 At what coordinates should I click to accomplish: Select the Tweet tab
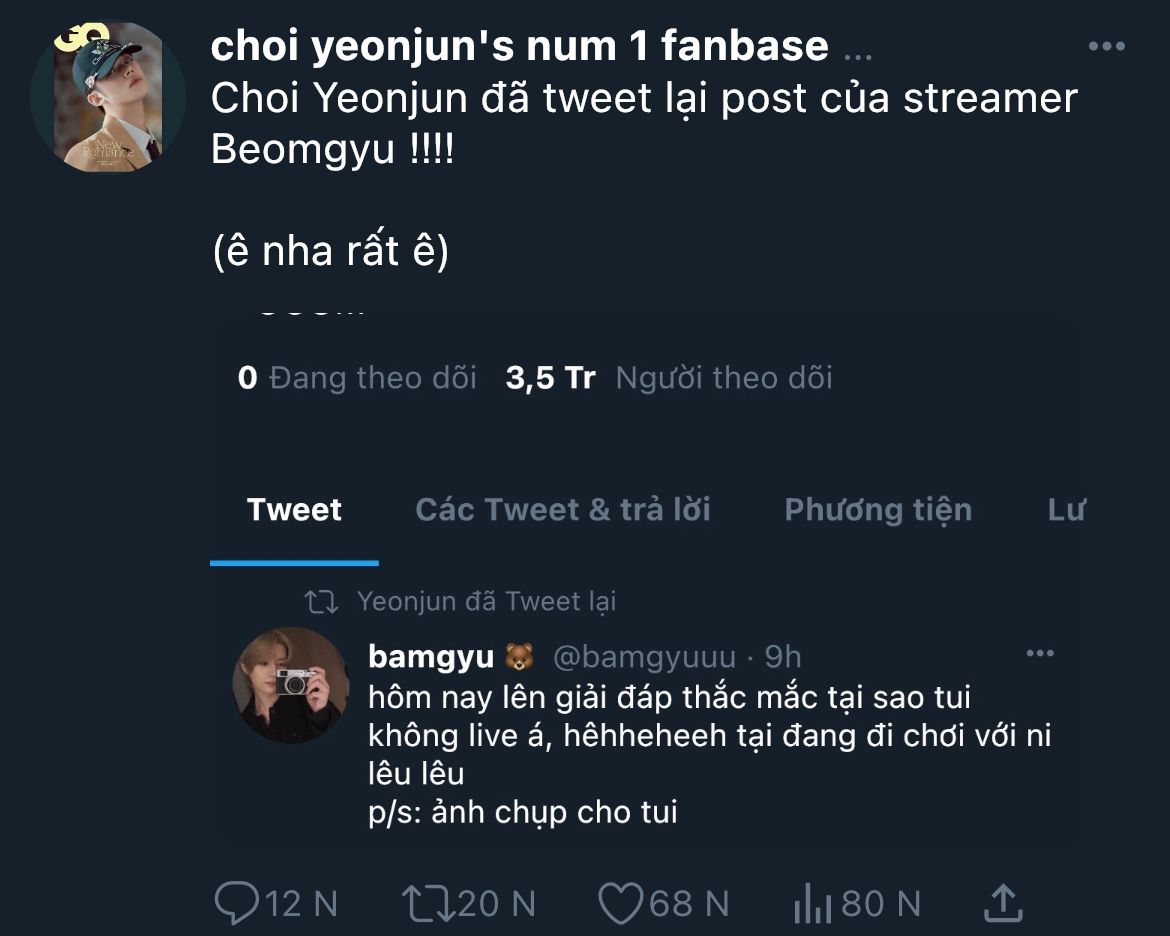[294, 510]
